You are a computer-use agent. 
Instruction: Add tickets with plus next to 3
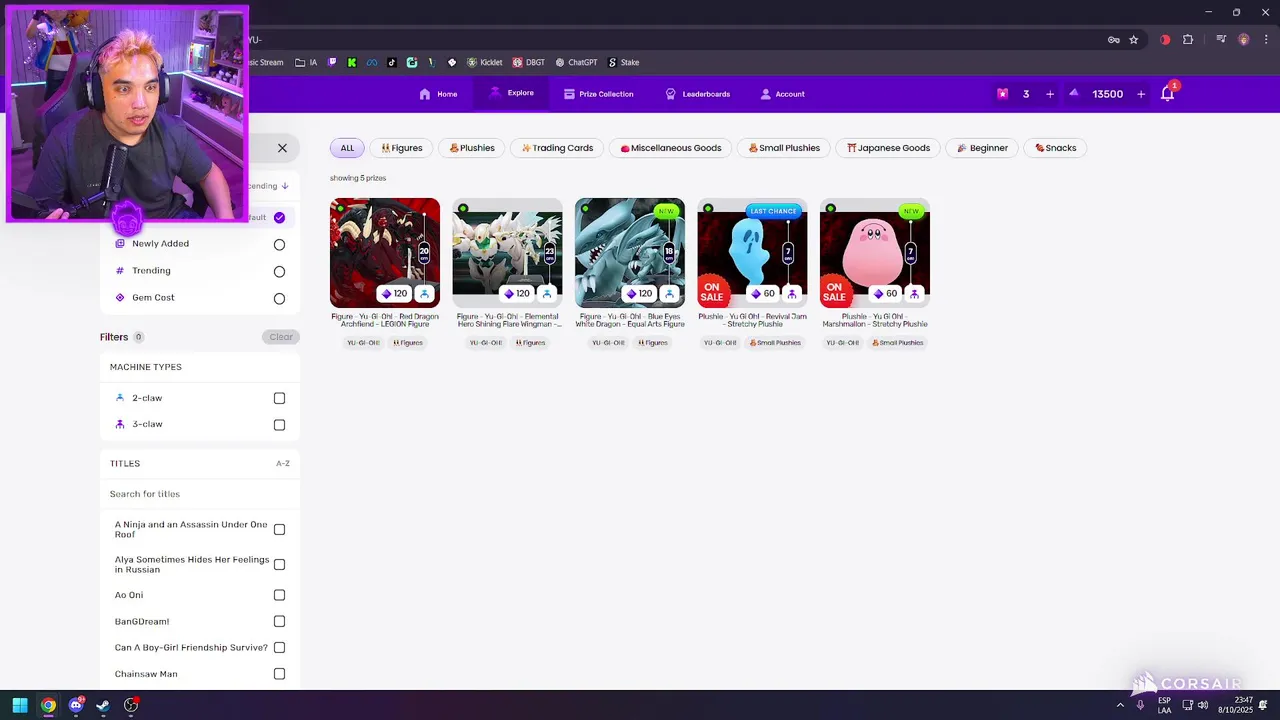point(1050,94)
